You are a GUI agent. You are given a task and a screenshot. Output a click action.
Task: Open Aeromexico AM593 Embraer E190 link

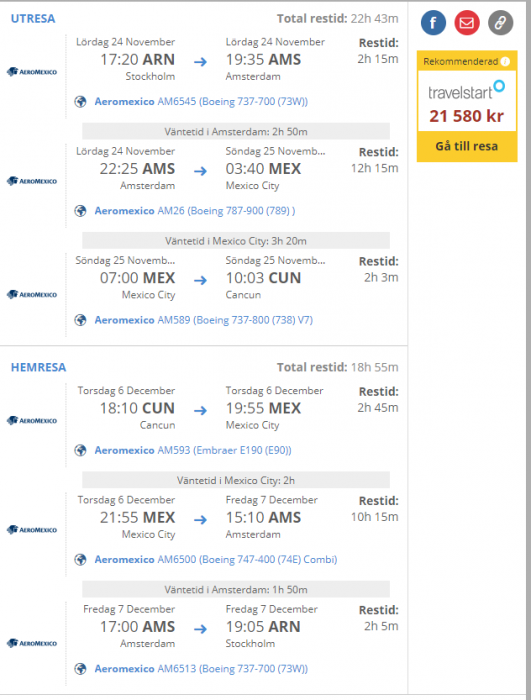(193, 450)
